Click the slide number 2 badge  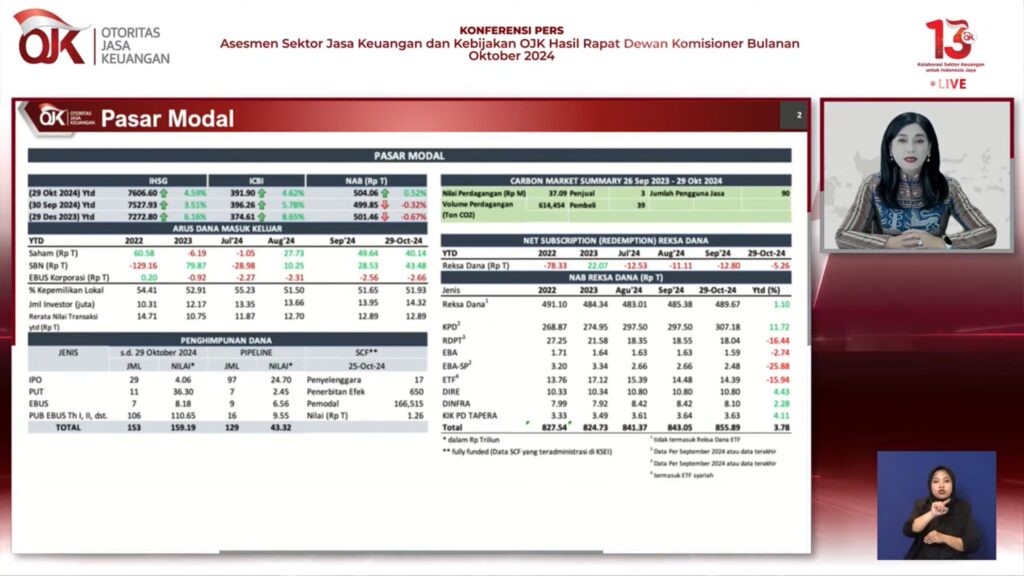pos(794,115)
